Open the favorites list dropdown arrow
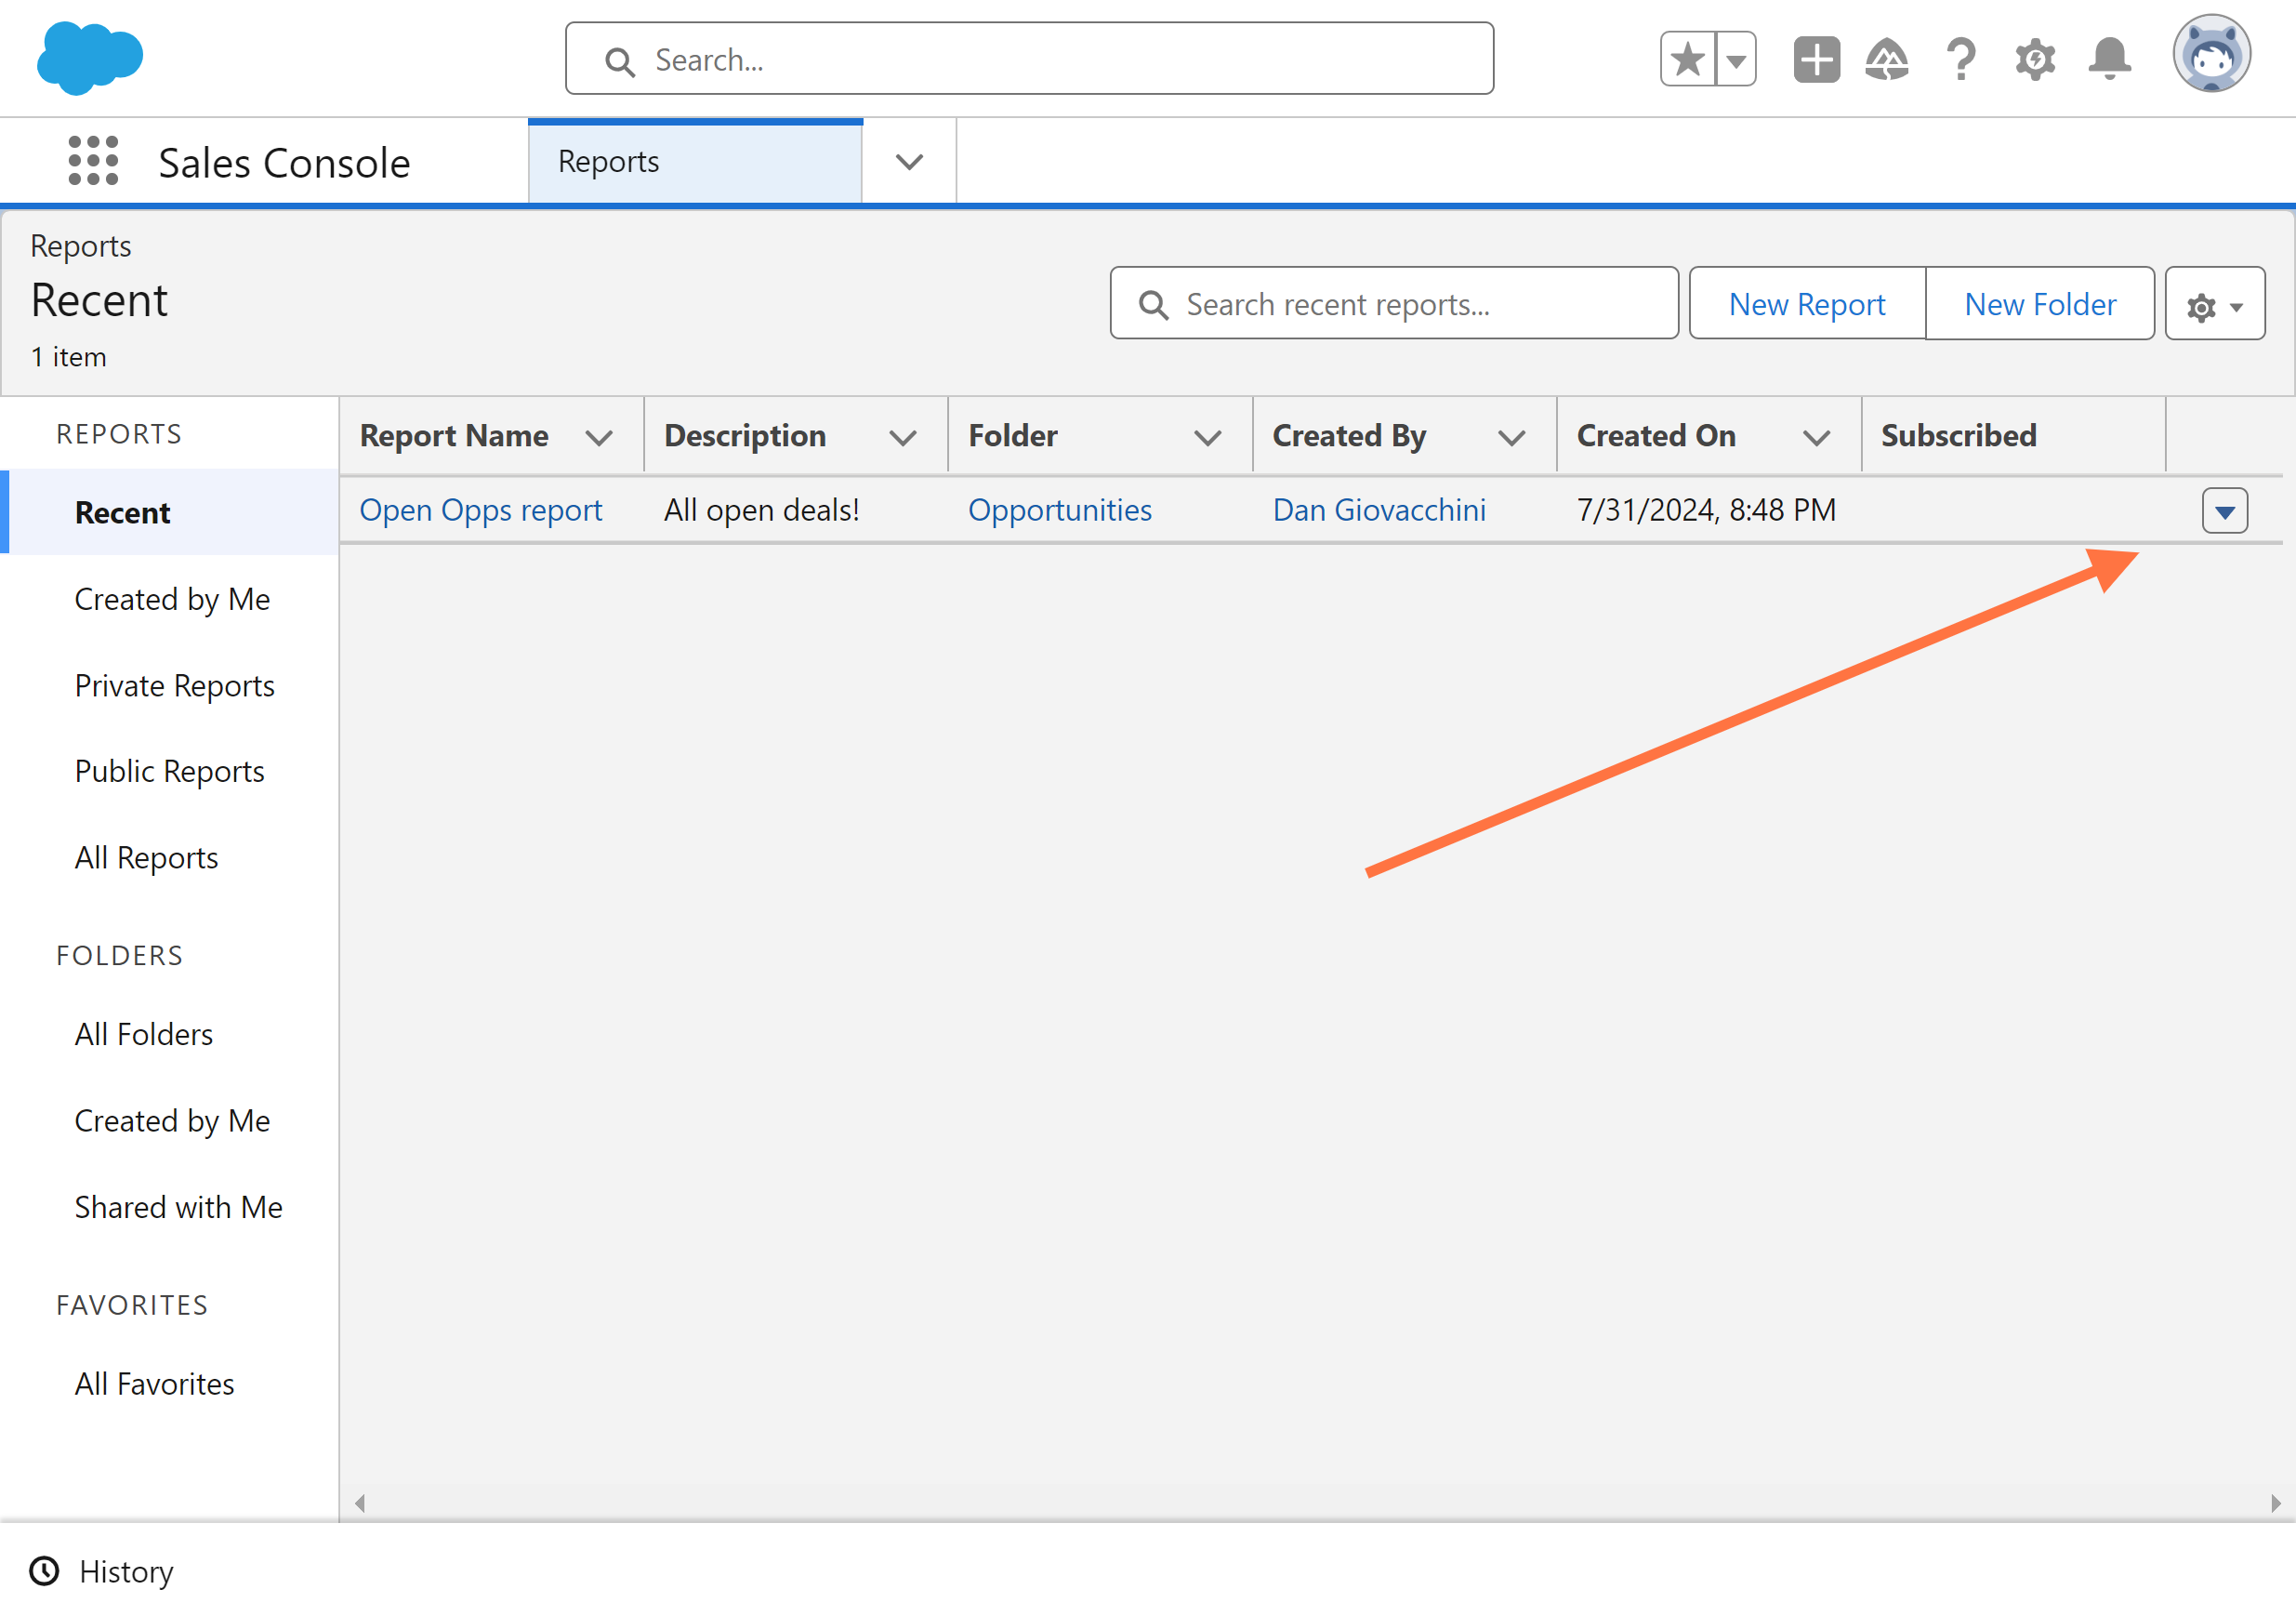 pyautogui.click(x=1736, y=59)
